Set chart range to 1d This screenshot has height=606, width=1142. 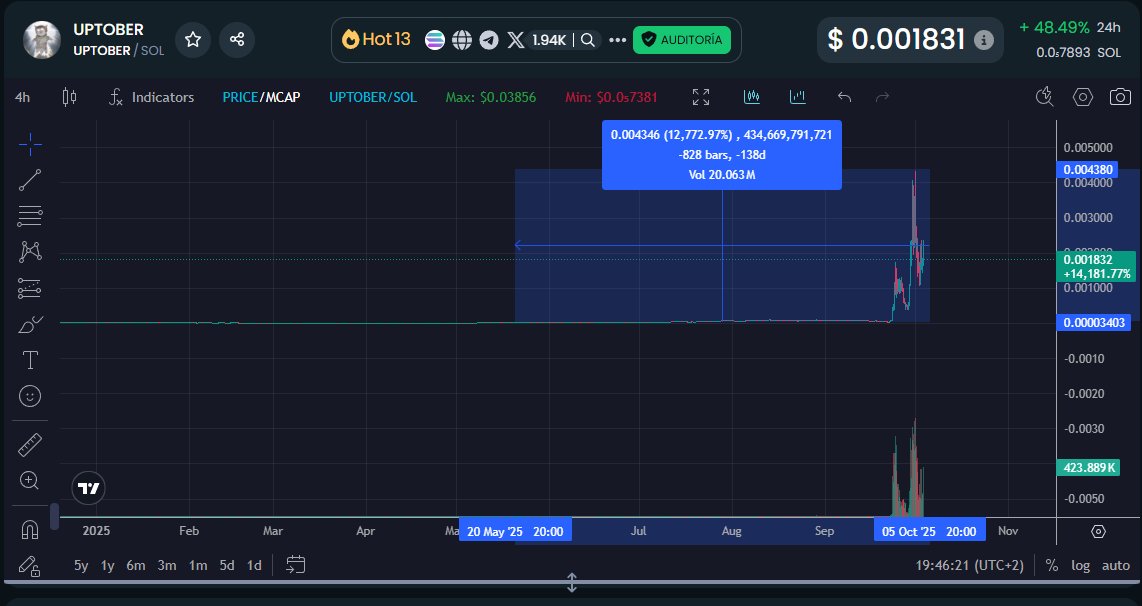(254, 565)
